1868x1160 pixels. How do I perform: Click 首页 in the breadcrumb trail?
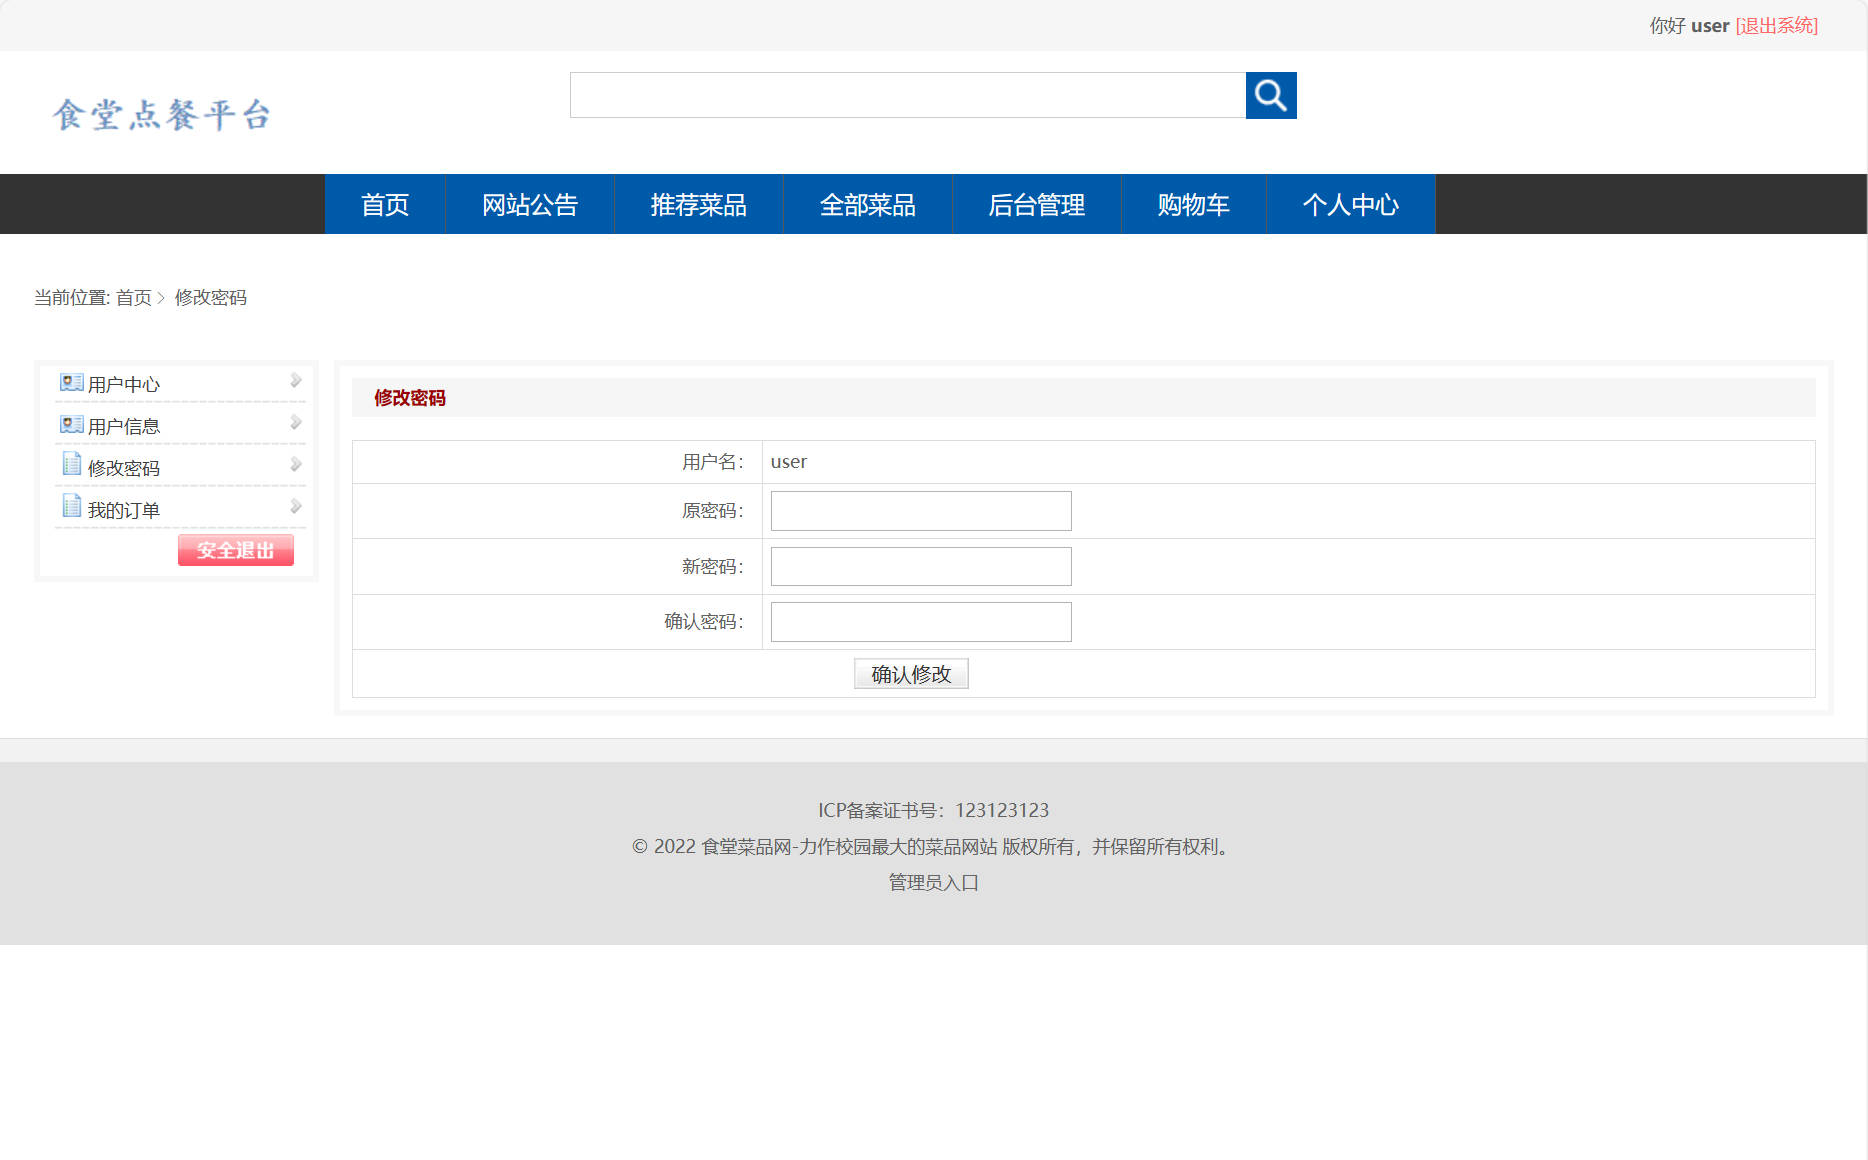tap(132, 298)
